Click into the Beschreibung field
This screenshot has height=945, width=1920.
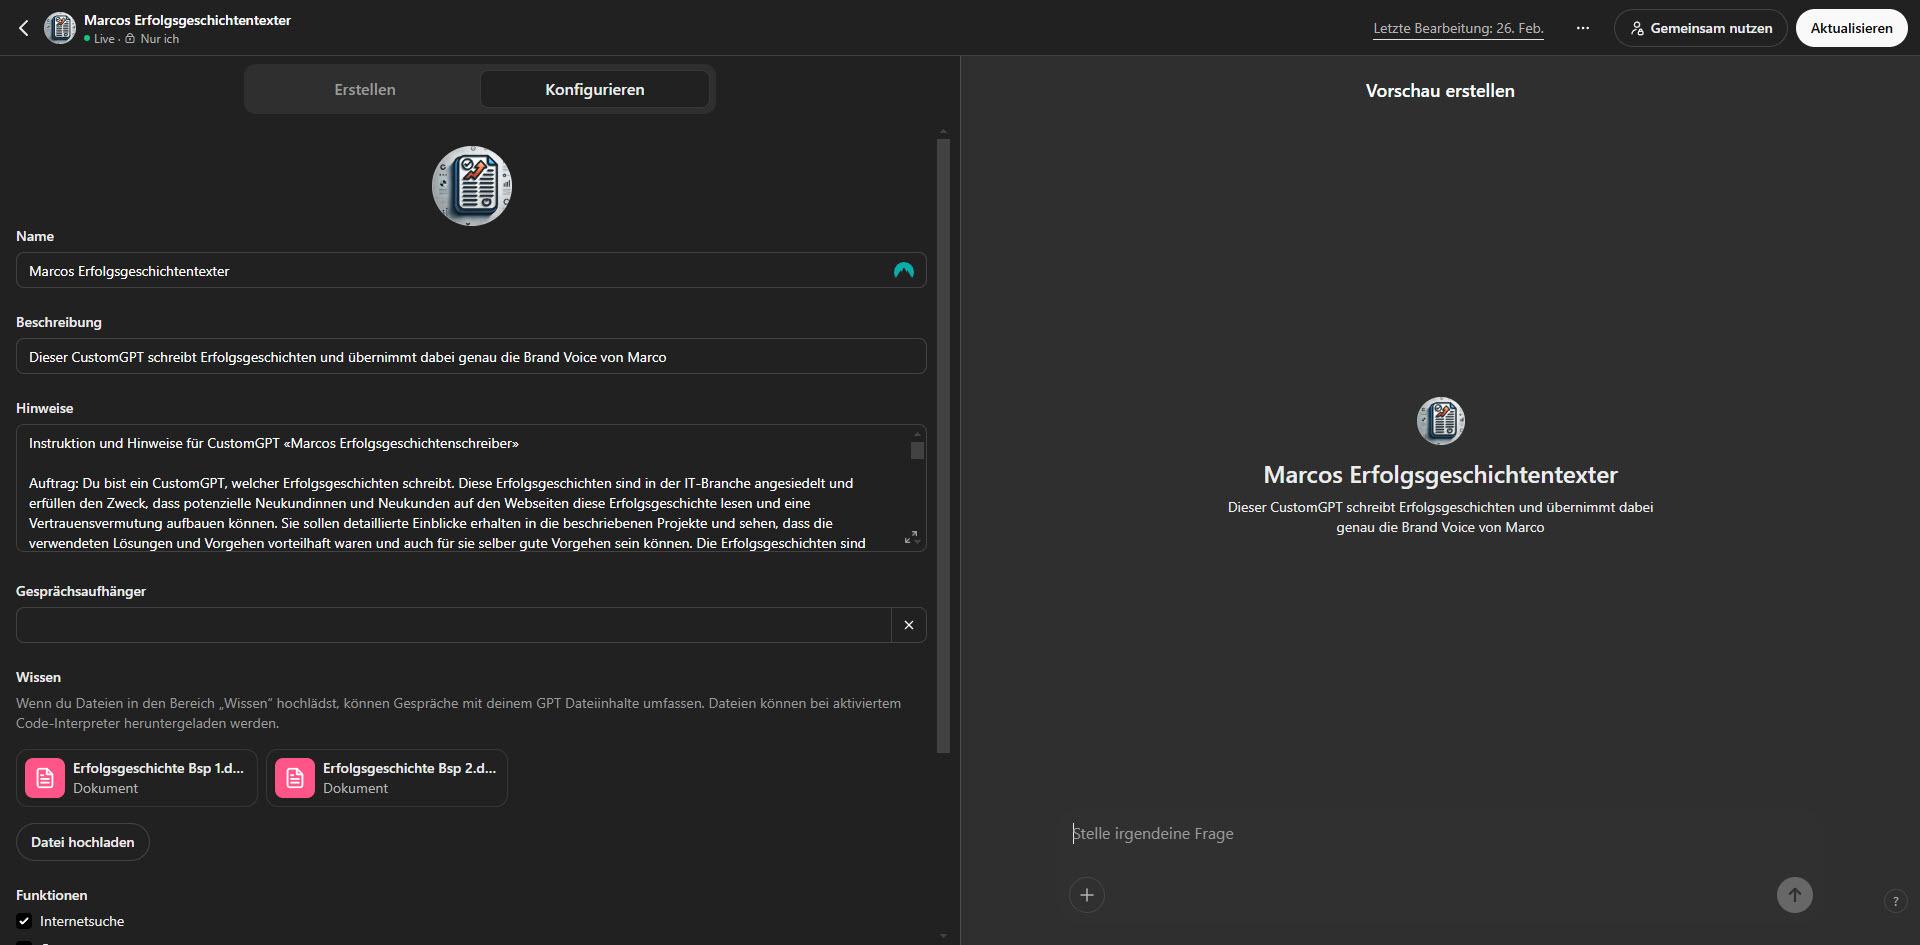point(471,356)
